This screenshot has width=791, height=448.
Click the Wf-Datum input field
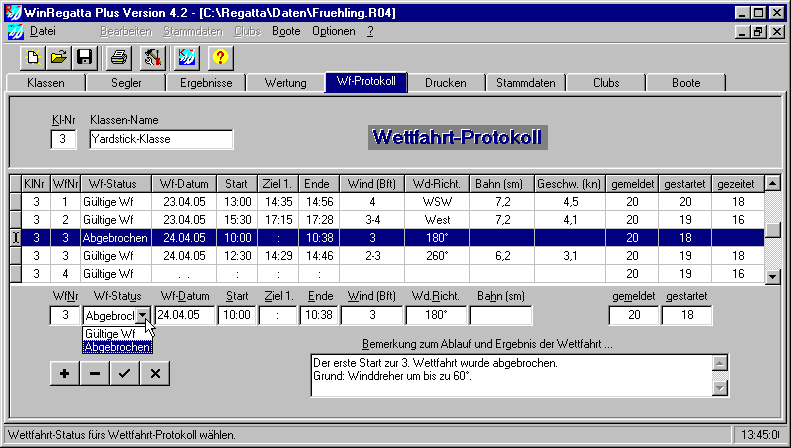(x=185, y=315)
